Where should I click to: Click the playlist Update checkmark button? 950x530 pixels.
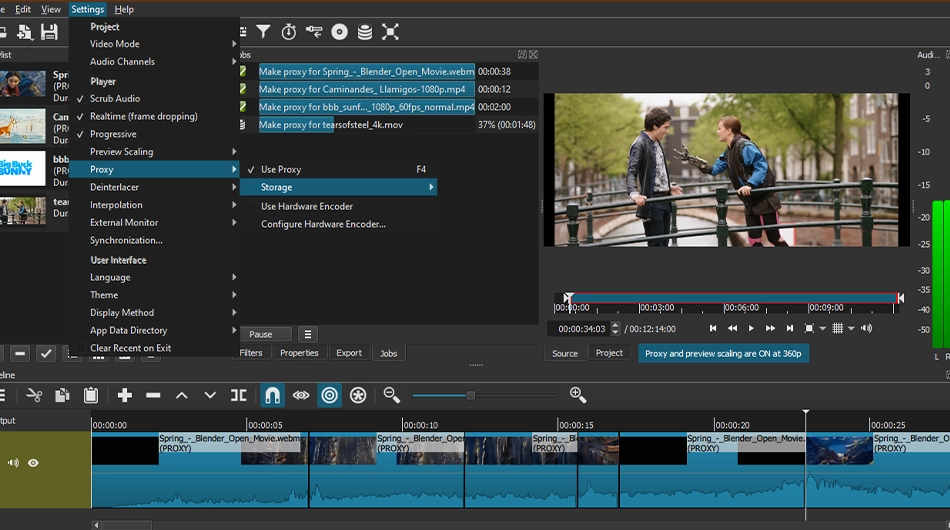click(x=46, y=353)
